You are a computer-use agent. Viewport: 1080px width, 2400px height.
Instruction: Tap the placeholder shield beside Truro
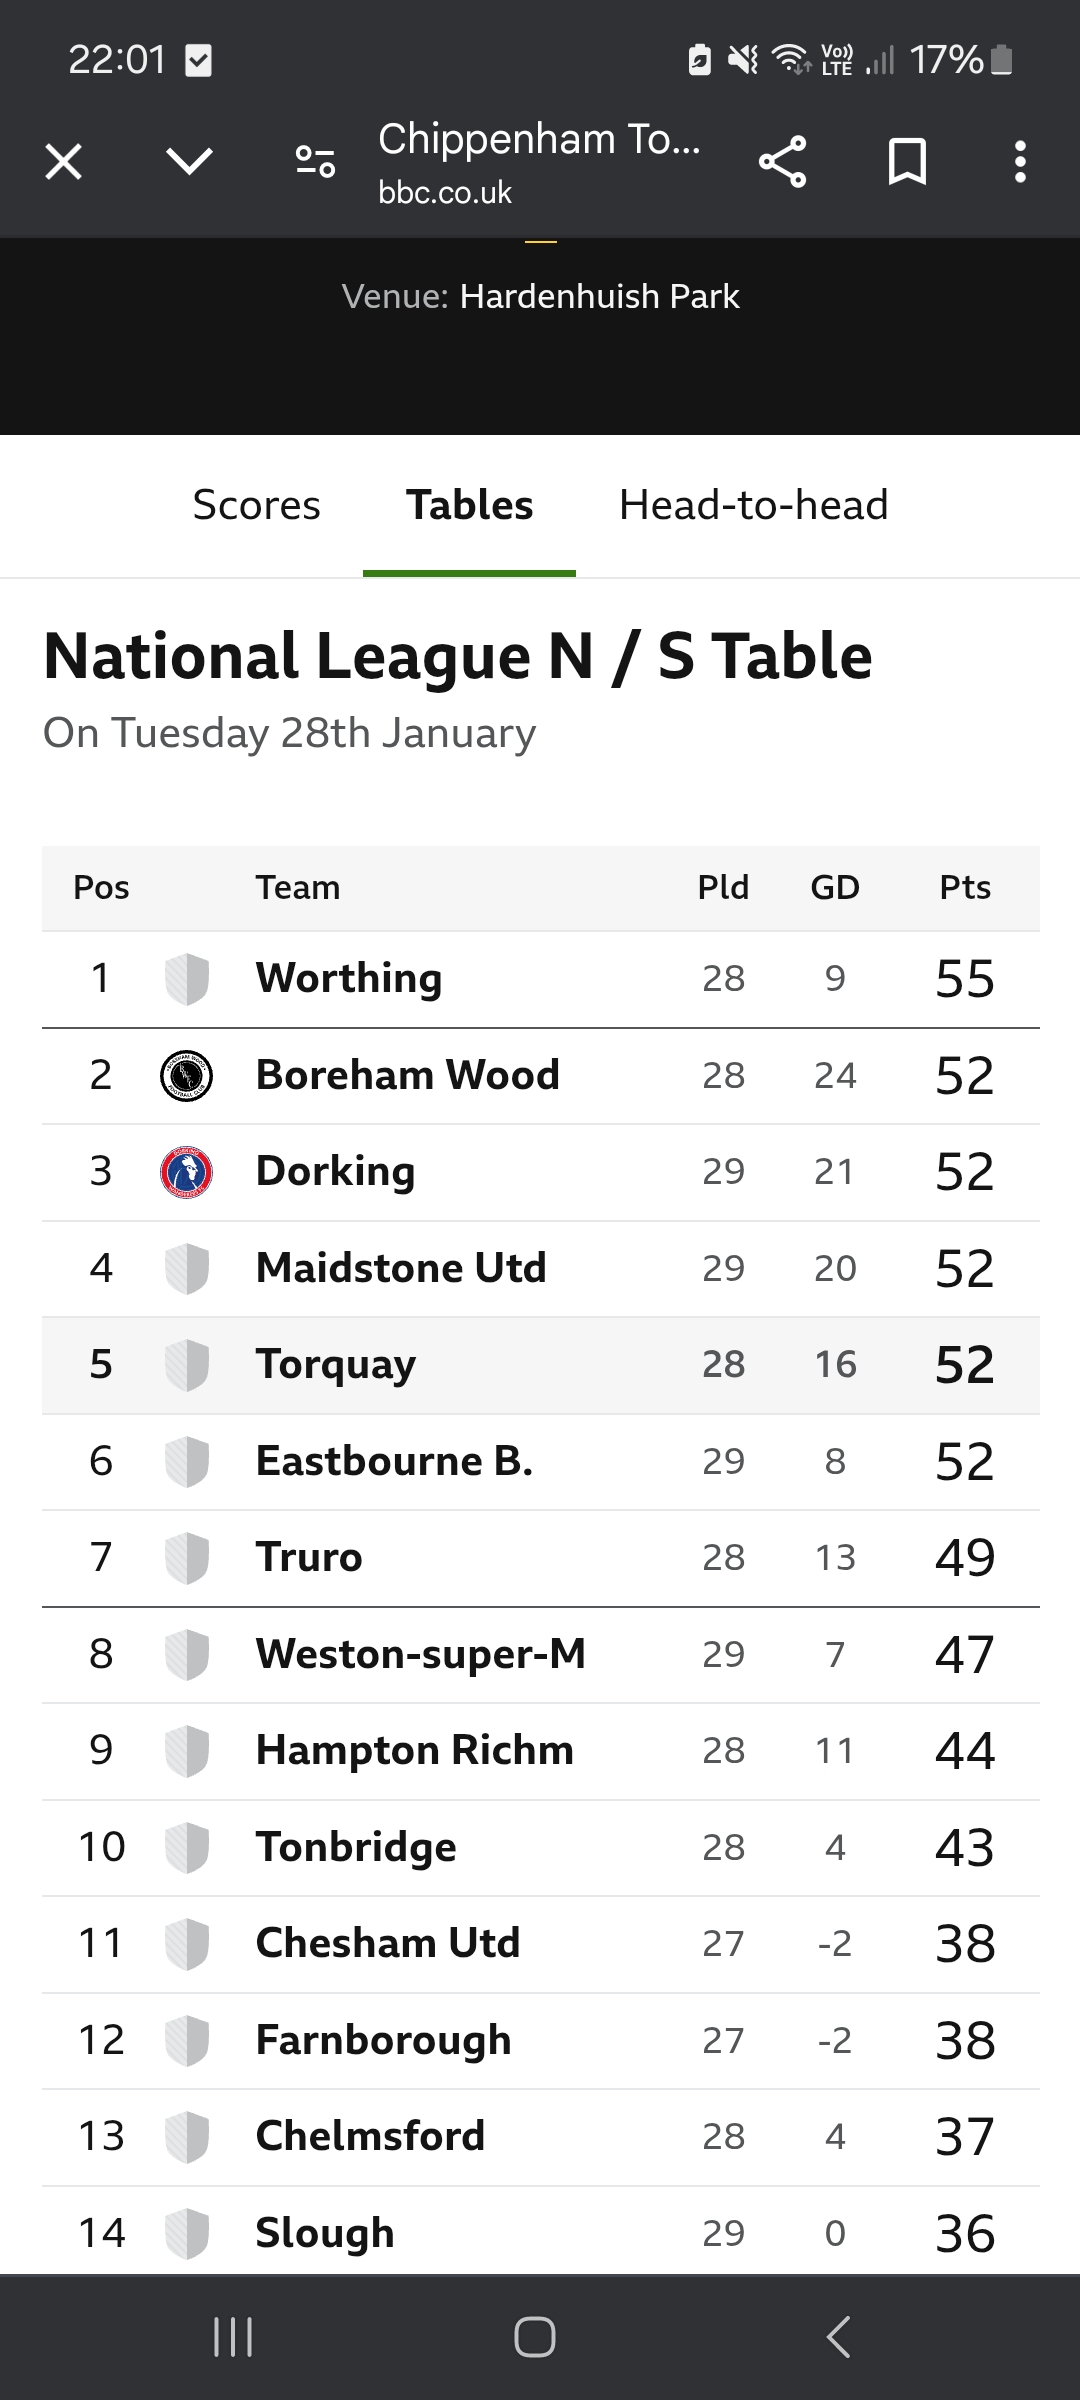[x=187, y=1558]
